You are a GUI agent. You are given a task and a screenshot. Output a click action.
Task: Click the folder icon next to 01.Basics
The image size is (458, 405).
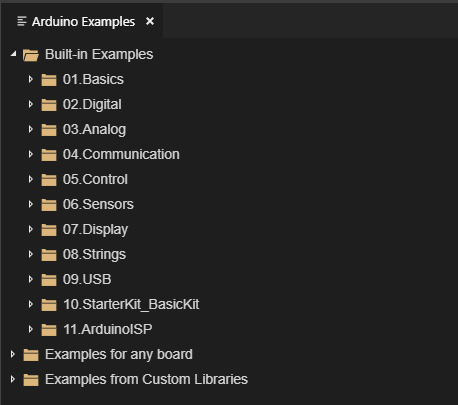49,80
